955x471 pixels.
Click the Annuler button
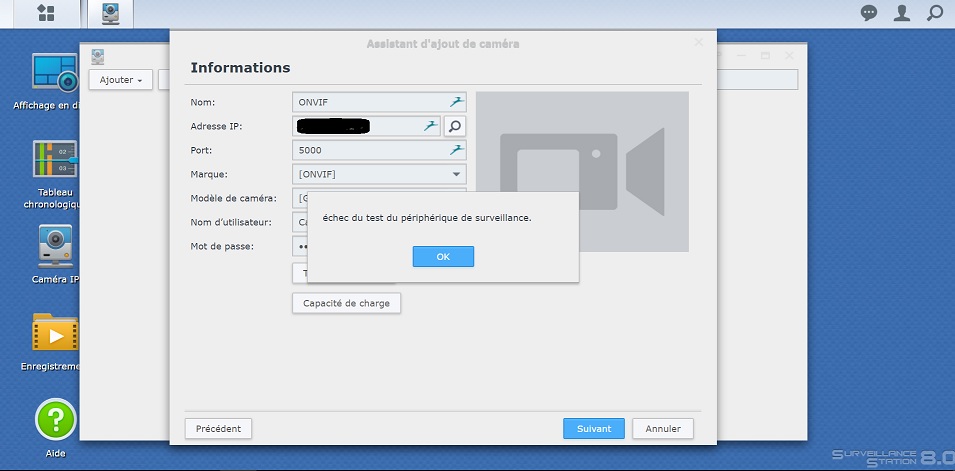tap(663, 428)
